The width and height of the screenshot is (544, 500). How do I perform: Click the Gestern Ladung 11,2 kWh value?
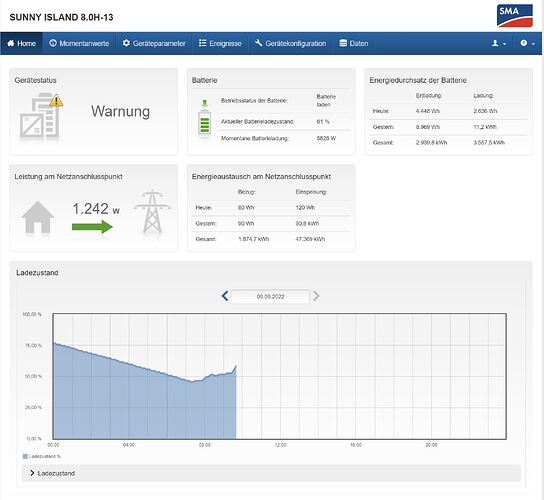coord(485,127)
